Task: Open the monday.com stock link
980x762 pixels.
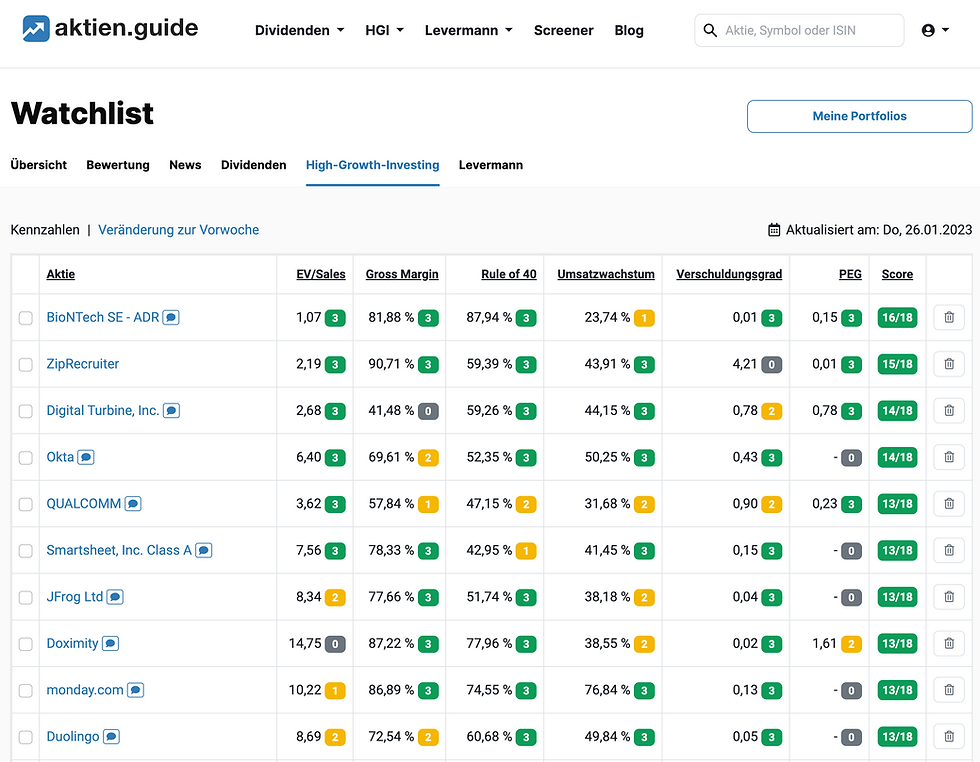Action: [x=85, y=690]
